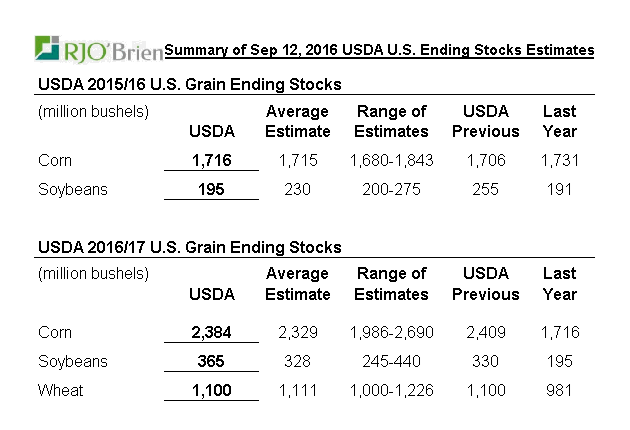630x430 pixels.
Task: Select the Wheat USDA value 1,100 in bold
Action: 211,390
